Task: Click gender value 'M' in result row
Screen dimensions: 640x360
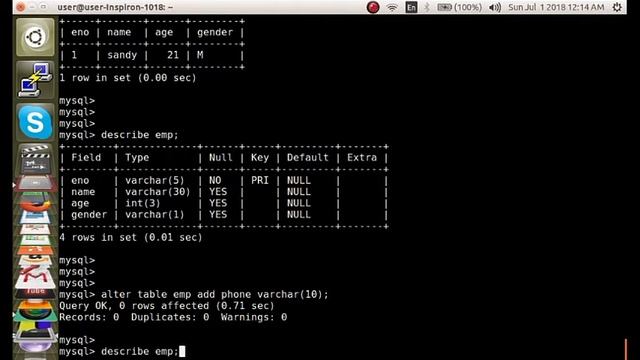Action: (200, 55)
